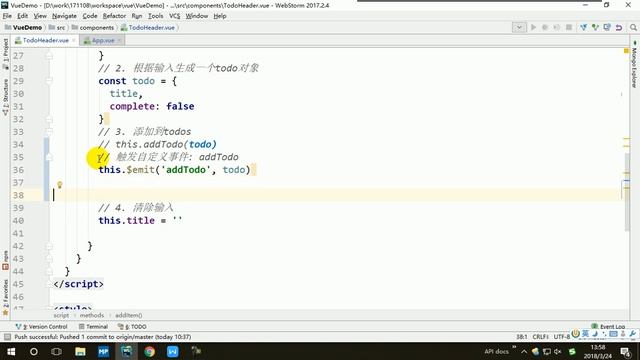Open the run configuration dropdown
Image resolution: width=640 pixels, height=360 pixels.
(x=519, y=27)
